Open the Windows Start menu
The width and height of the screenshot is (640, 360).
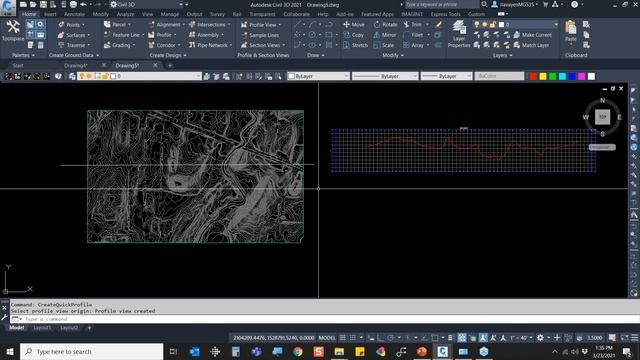10,351
